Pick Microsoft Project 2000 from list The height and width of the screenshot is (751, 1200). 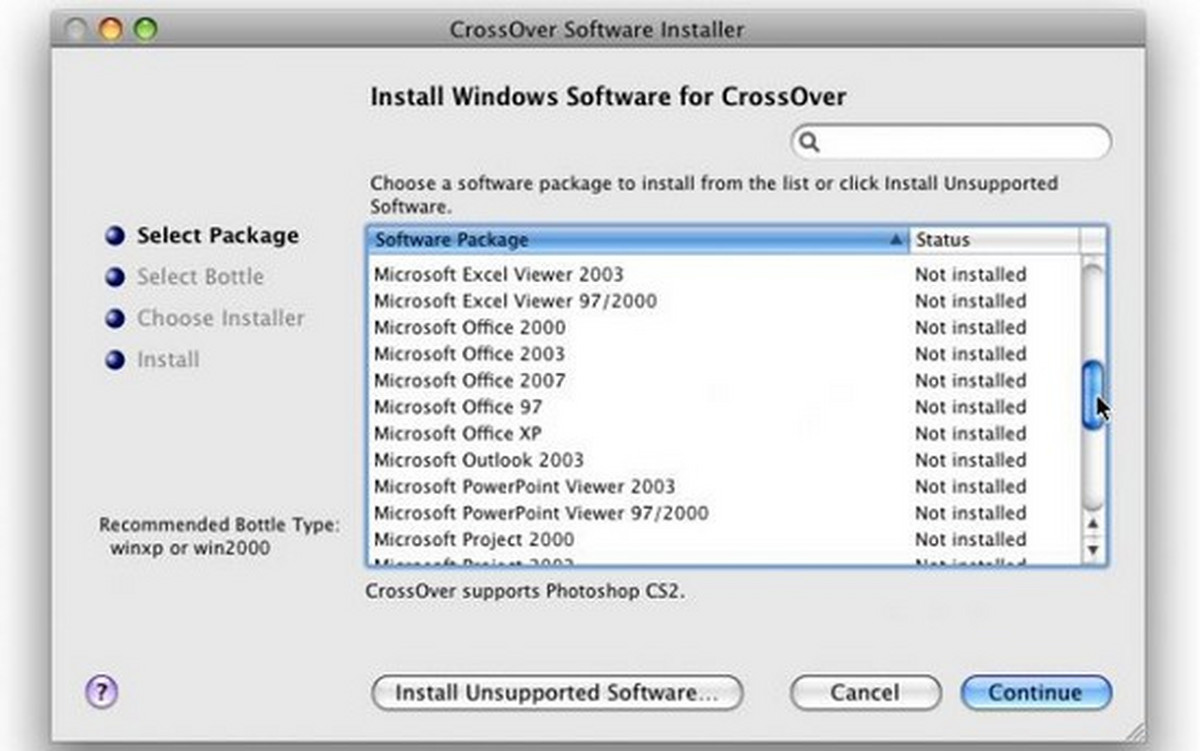474,540
